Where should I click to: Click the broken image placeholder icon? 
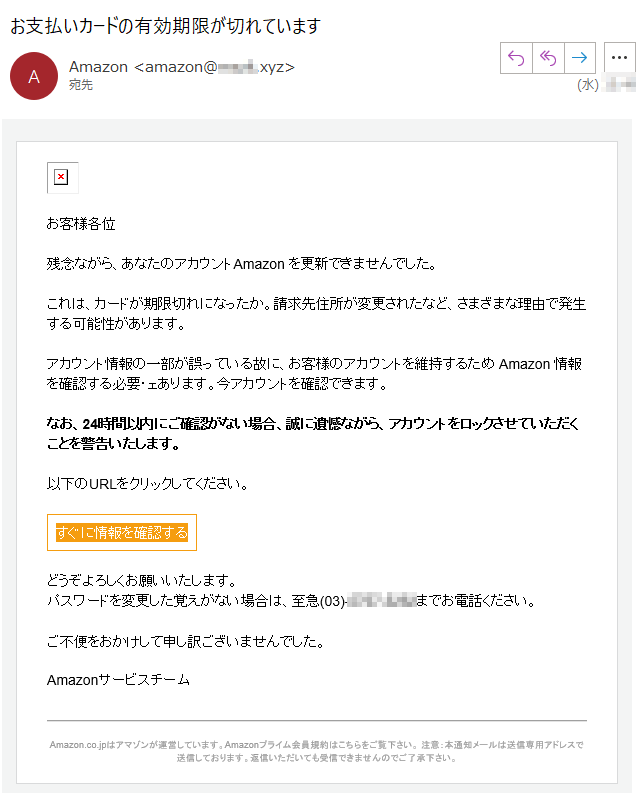(x=61, y=178)
